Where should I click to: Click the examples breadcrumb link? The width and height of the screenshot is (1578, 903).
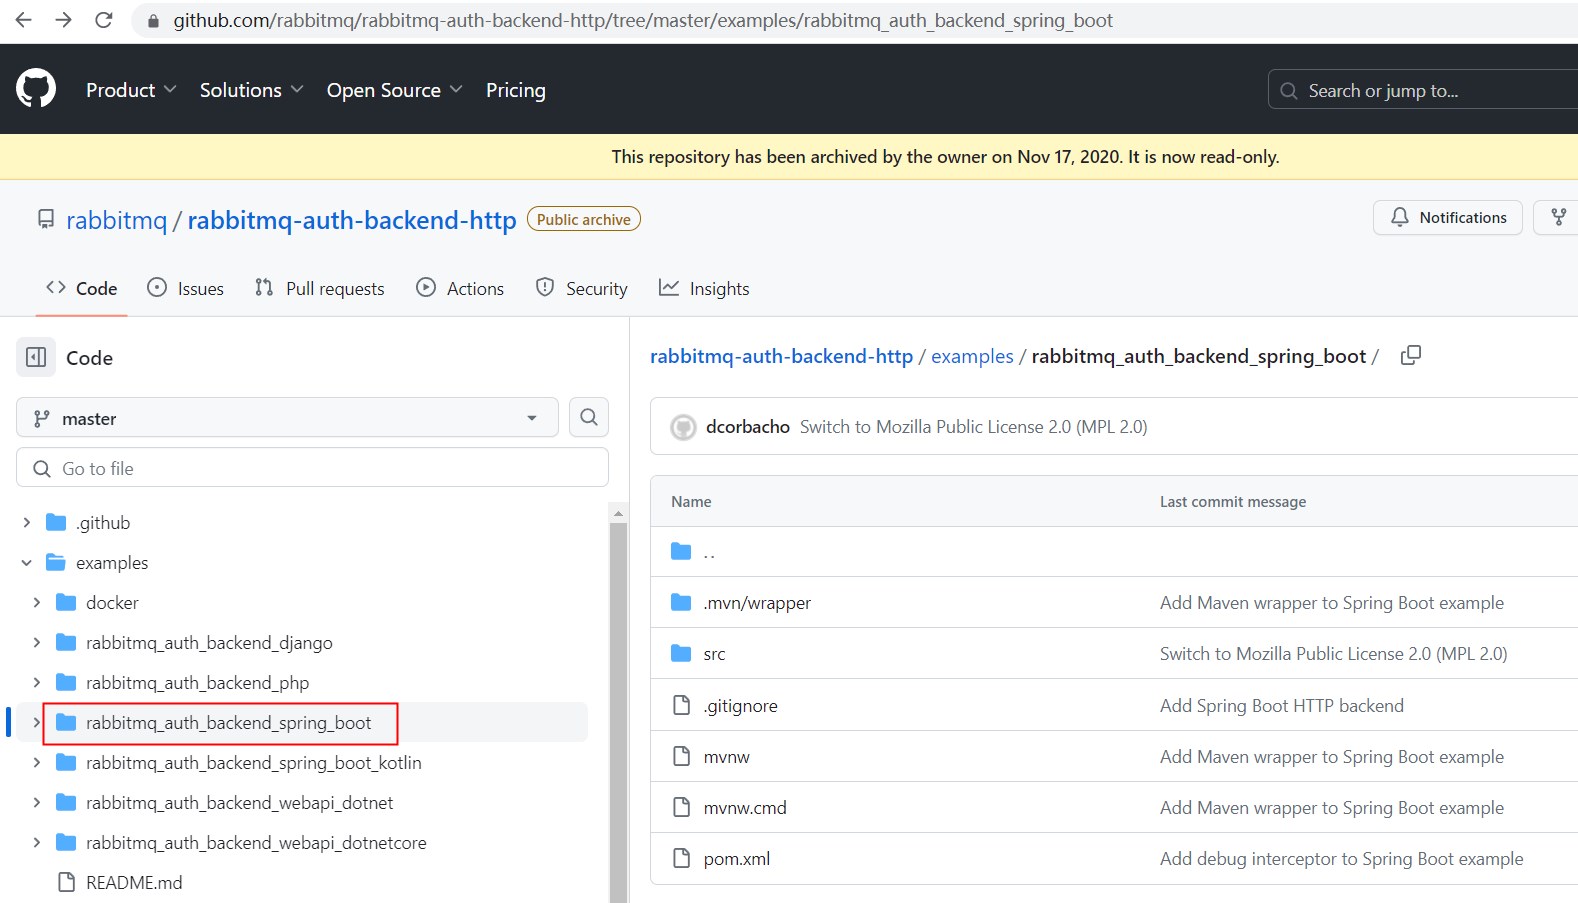click(x=972, y=357)
